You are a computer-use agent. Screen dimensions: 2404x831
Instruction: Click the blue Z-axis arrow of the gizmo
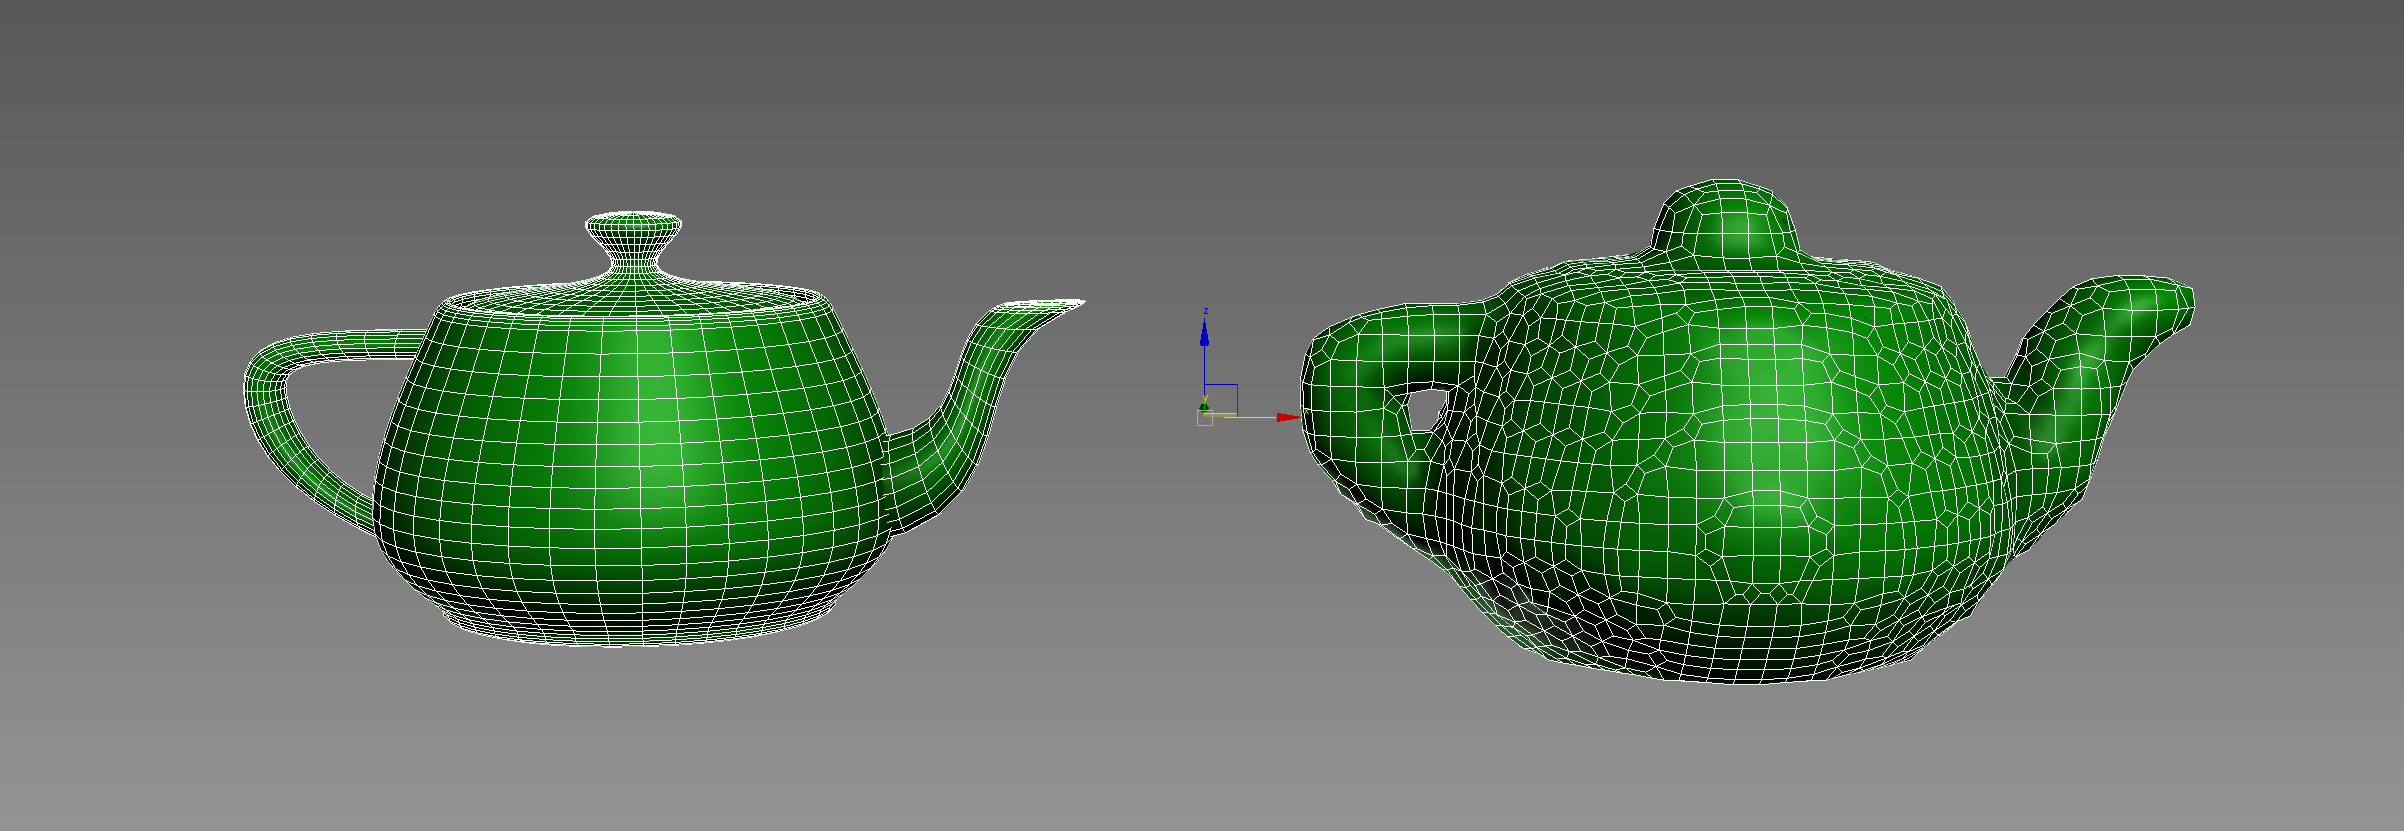[1204, 333]
